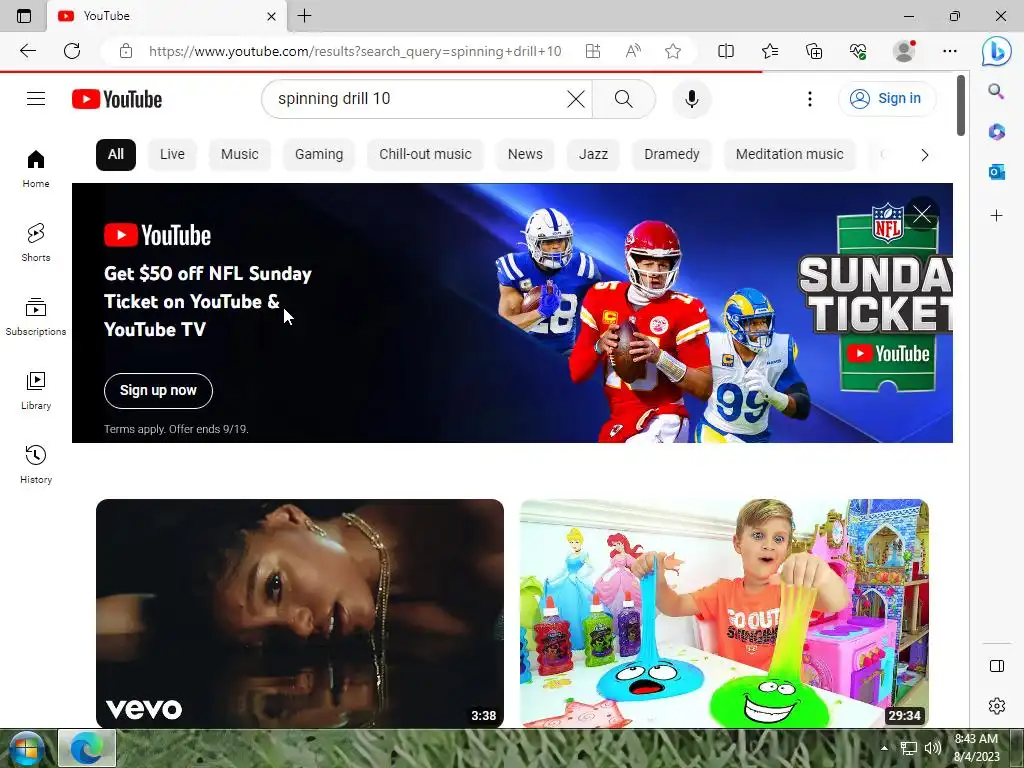Select the Live filter chip

click(172, 155)
